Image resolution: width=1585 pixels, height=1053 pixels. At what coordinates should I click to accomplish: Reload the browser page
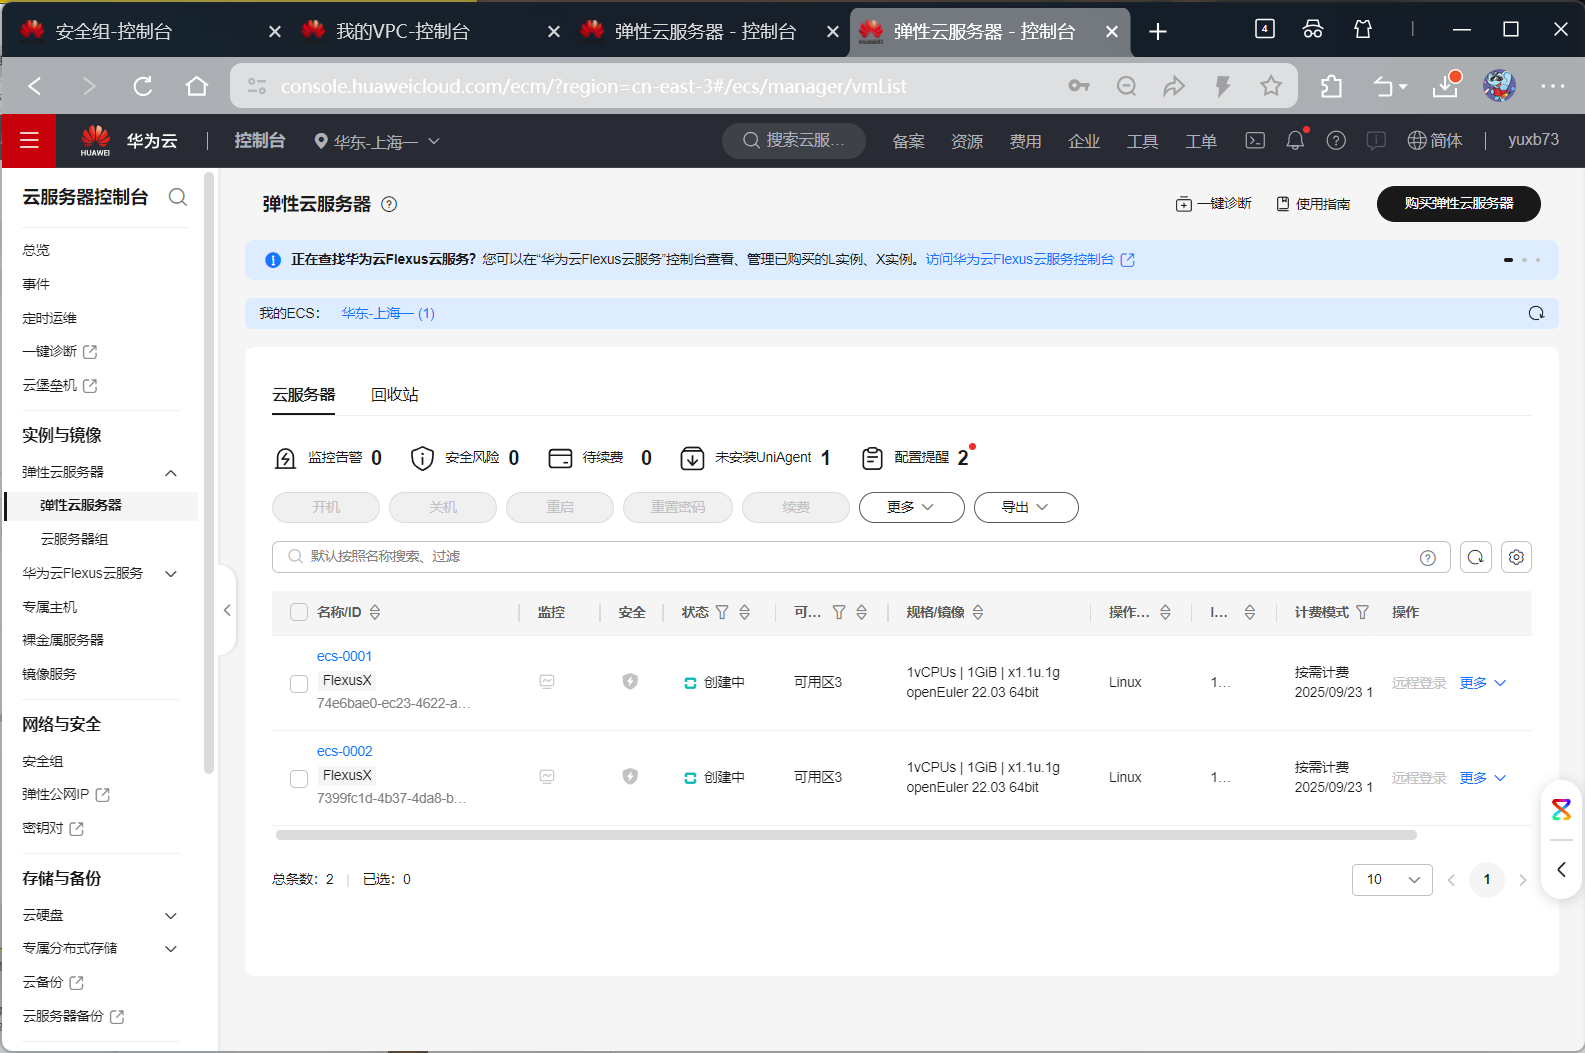tap(143, 86)
